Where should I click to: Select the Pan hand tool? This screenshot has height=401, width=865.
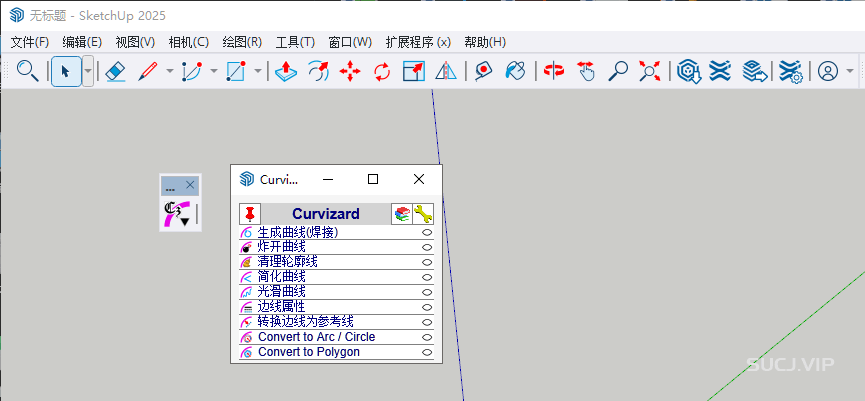[x=586, y=71]
